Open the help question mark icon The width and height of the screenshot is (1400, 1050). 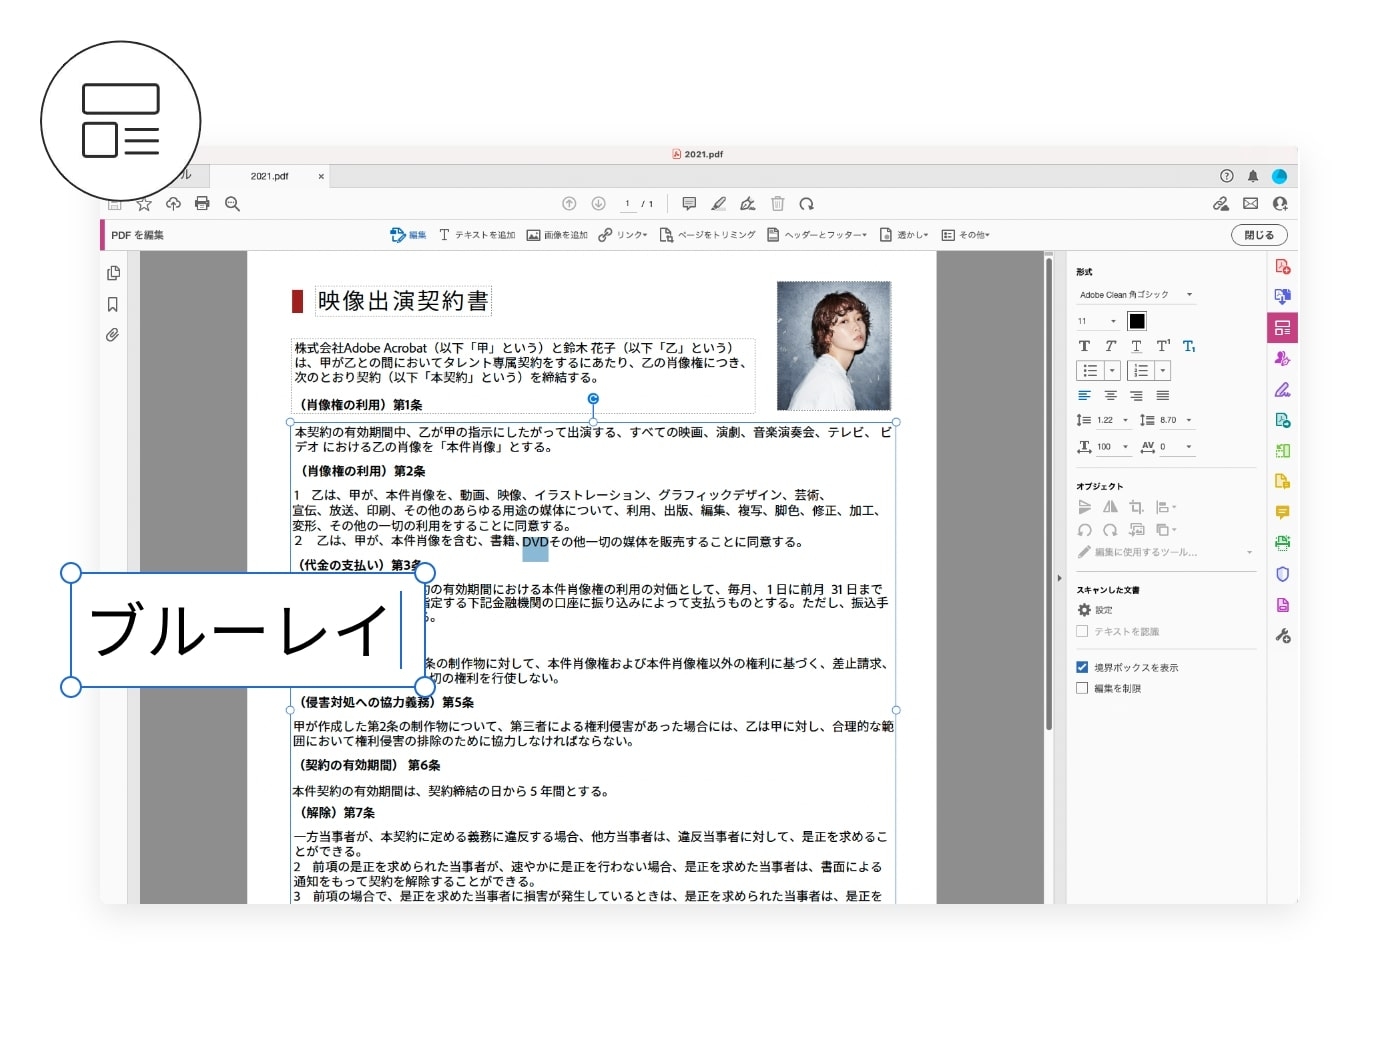tap(1227, 176)
